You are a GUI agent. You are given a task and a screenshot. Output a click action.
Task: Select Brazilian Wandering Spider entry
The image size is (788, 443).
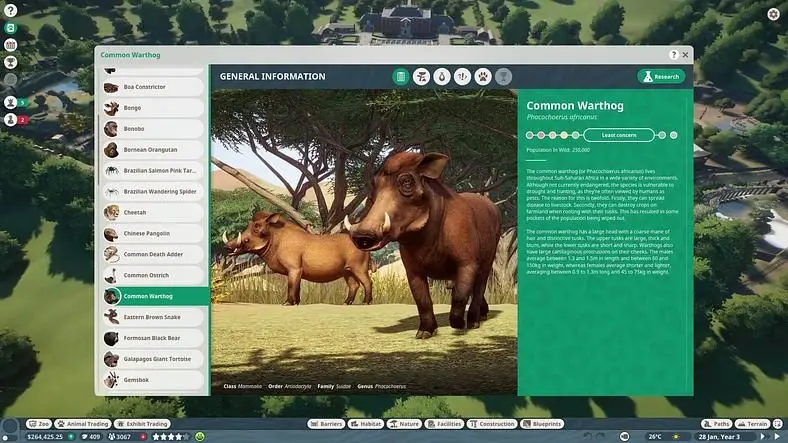pyautogui.click(x=153, y=192)
